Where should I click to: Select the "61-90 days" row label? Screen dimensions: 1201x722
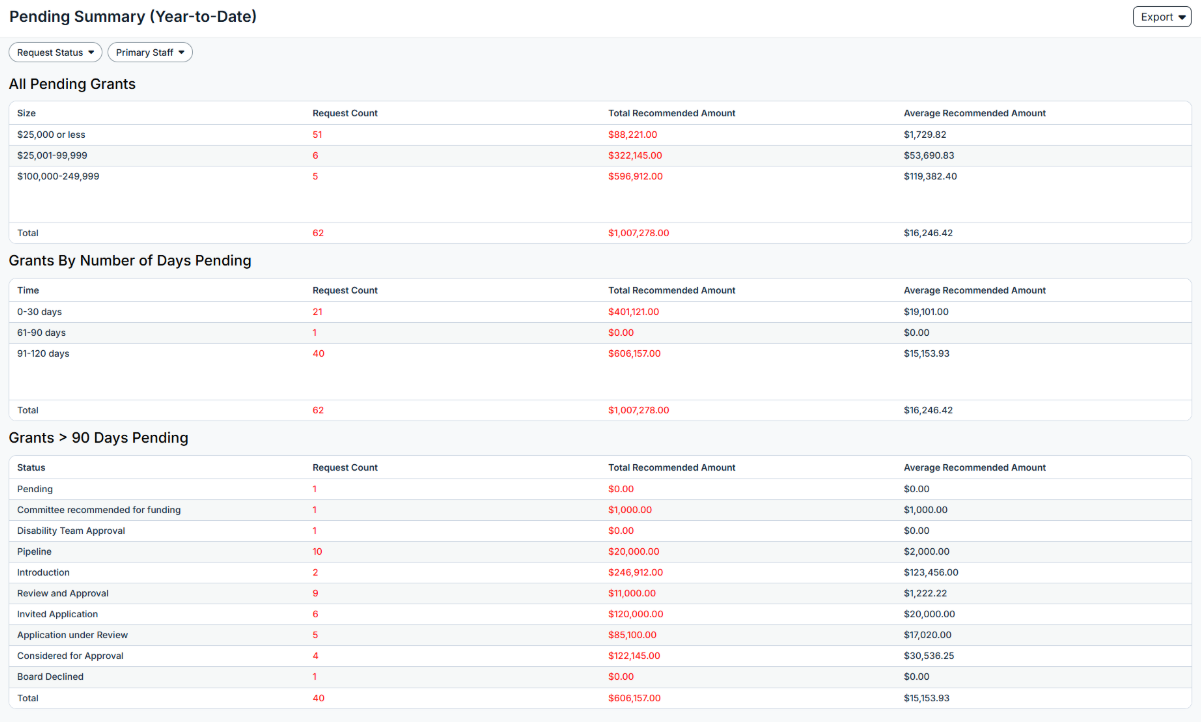click(41, 333)
